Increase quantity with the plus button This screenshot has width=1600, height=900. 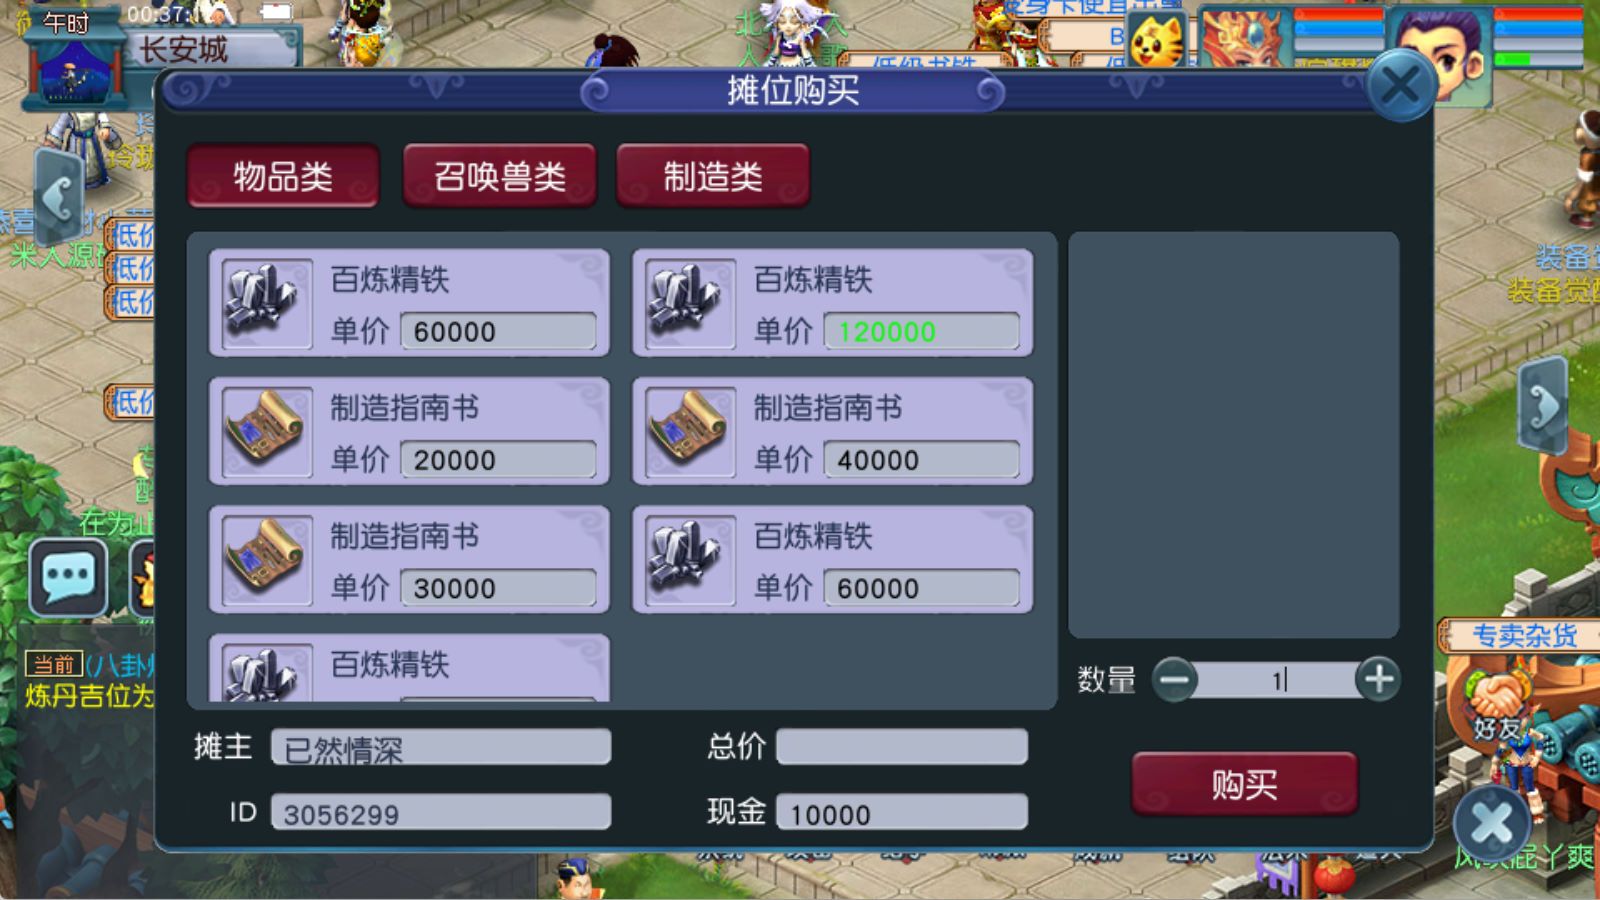[x=1378, y=680]
